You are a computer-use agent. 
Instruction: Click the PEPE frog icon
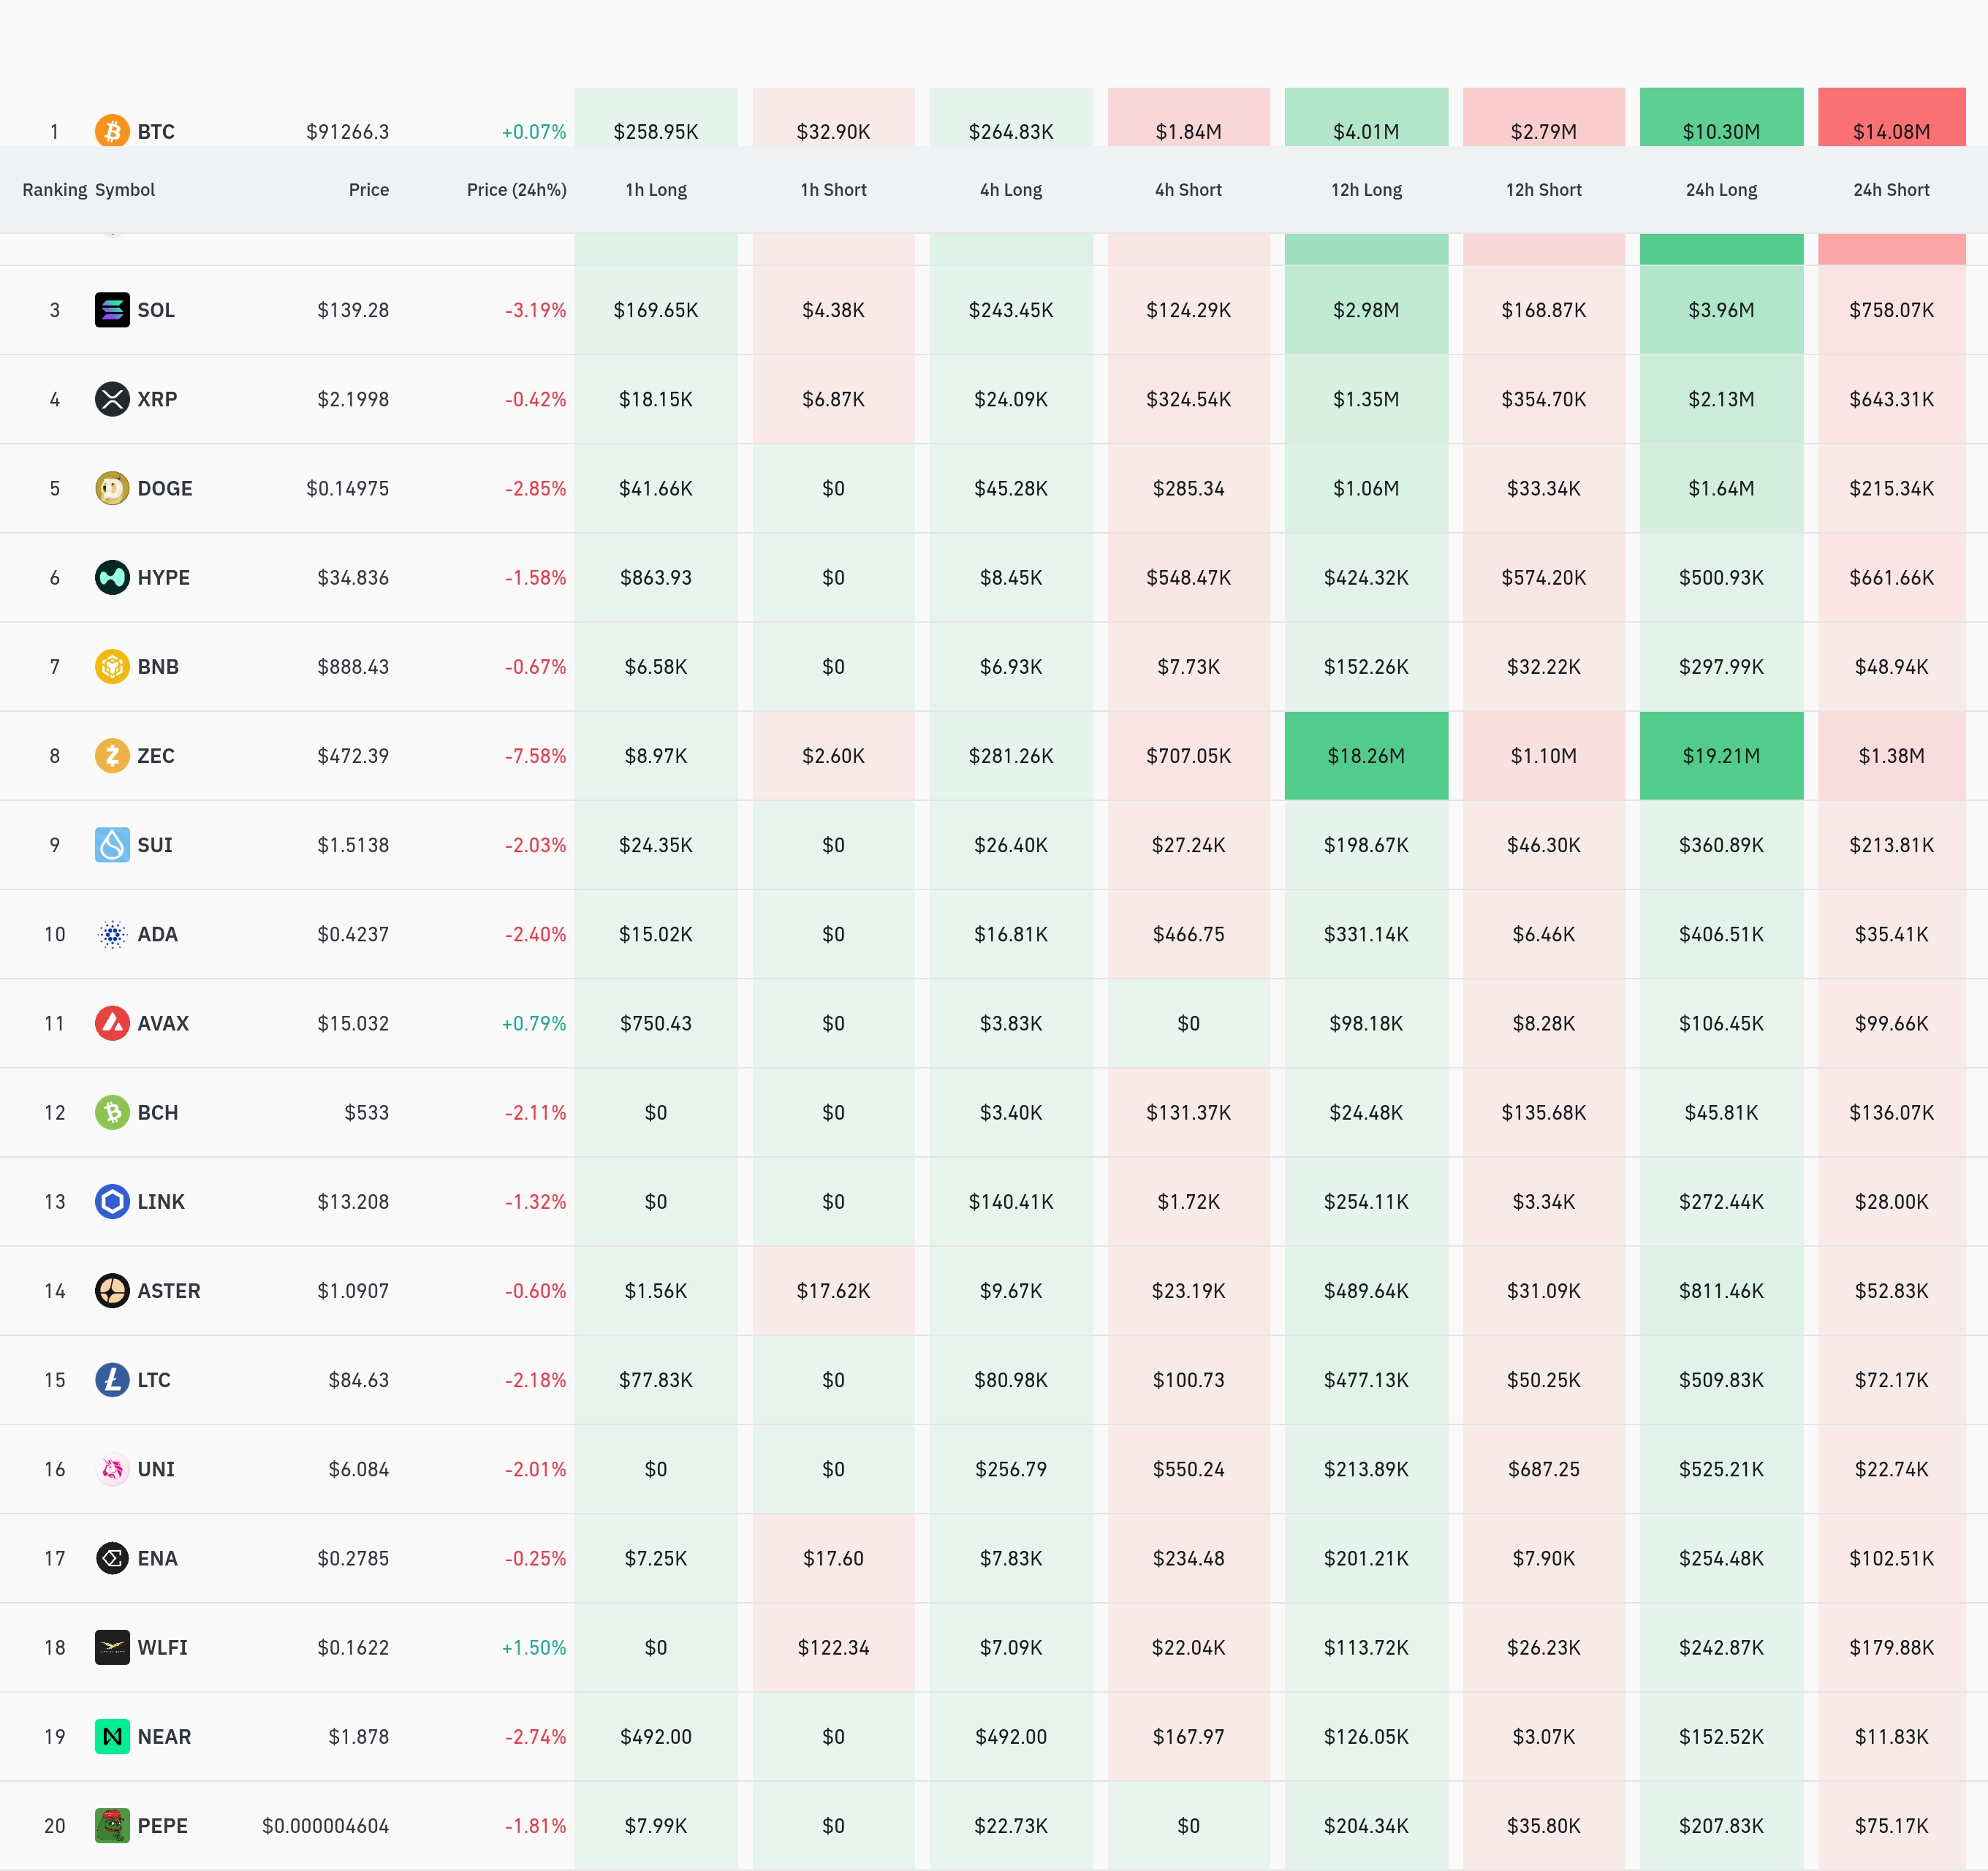pos(112,1825)
